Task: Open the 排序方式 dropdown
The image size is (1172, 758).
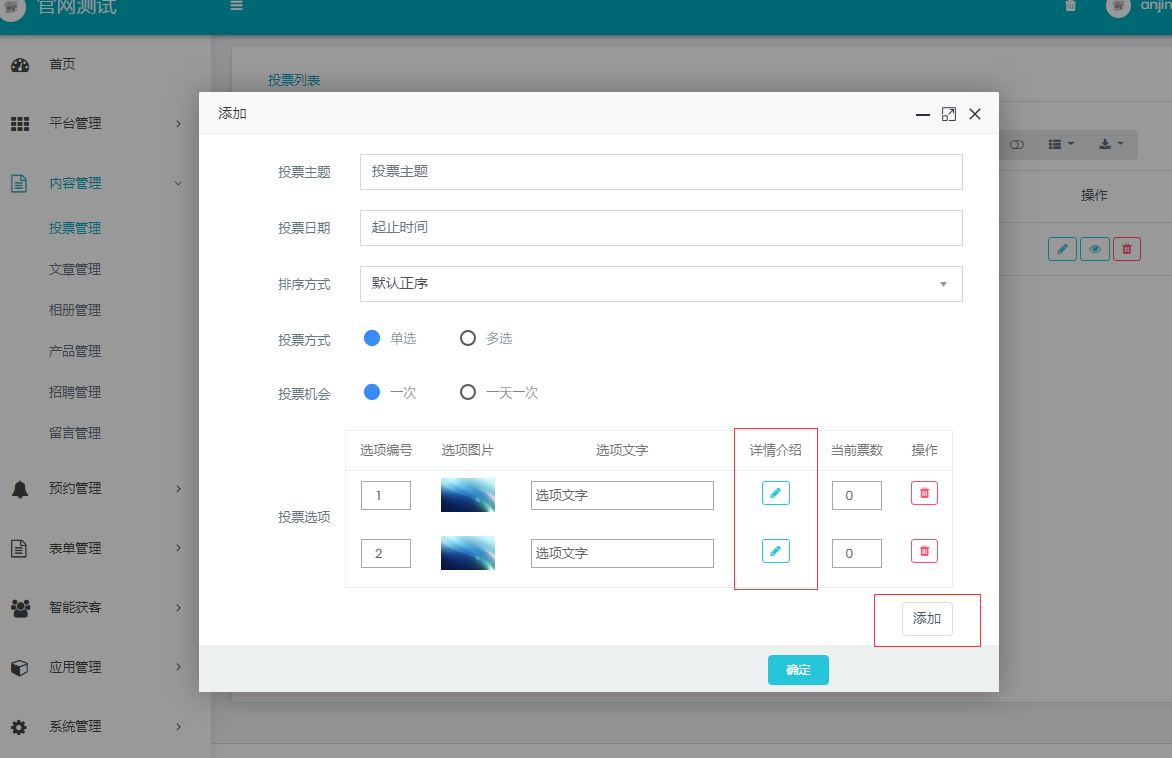Action: point(660,284)
